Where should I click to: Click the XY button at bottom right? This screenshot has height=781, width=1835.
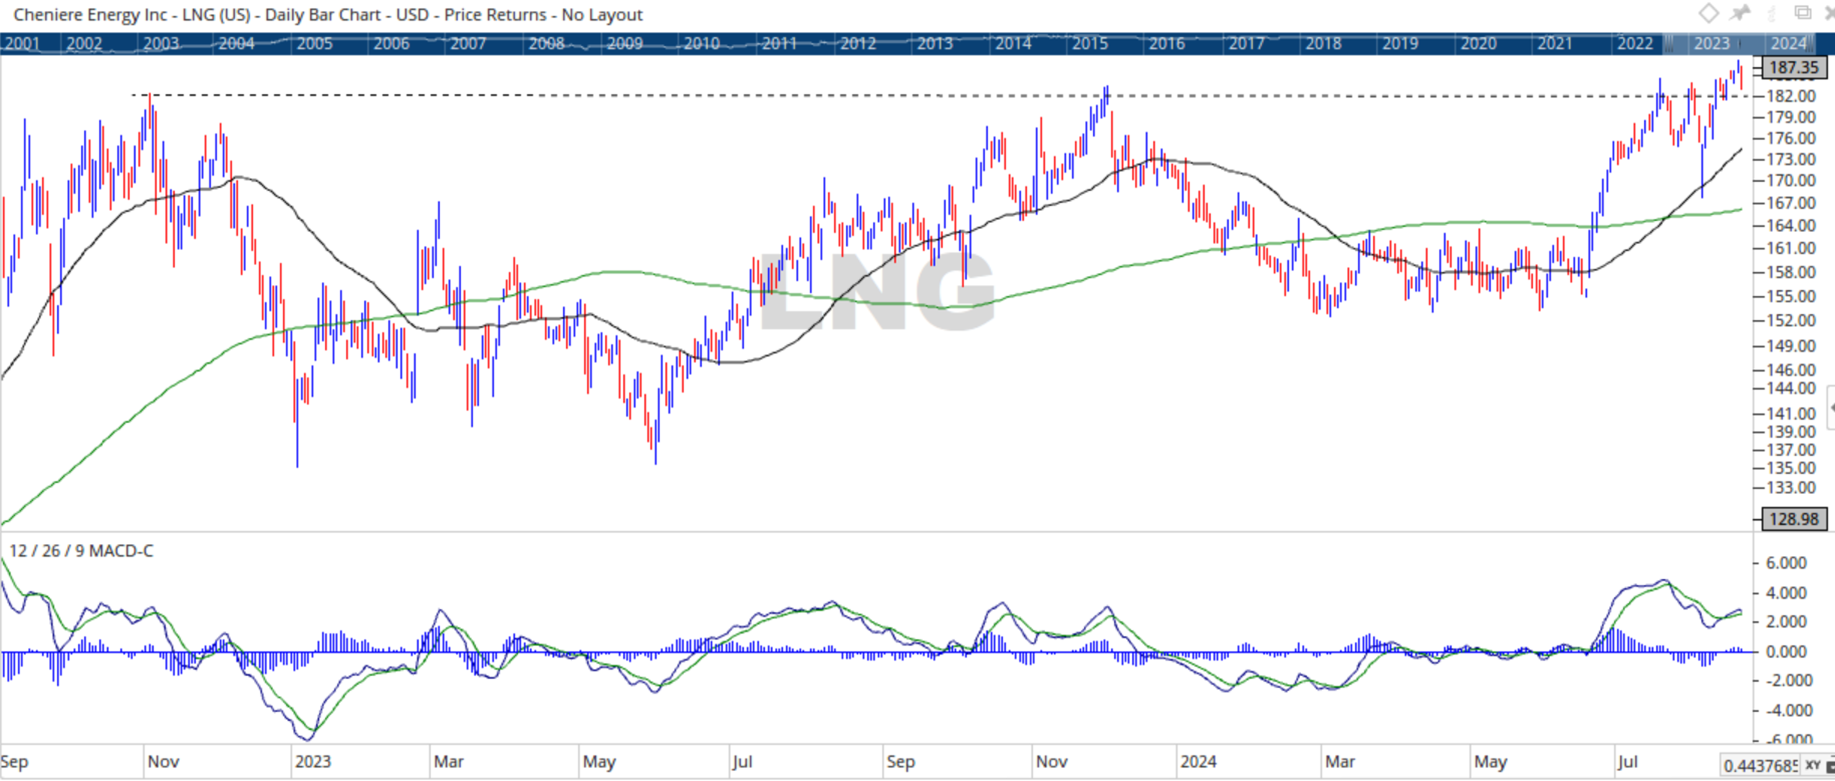point(1813,766)
